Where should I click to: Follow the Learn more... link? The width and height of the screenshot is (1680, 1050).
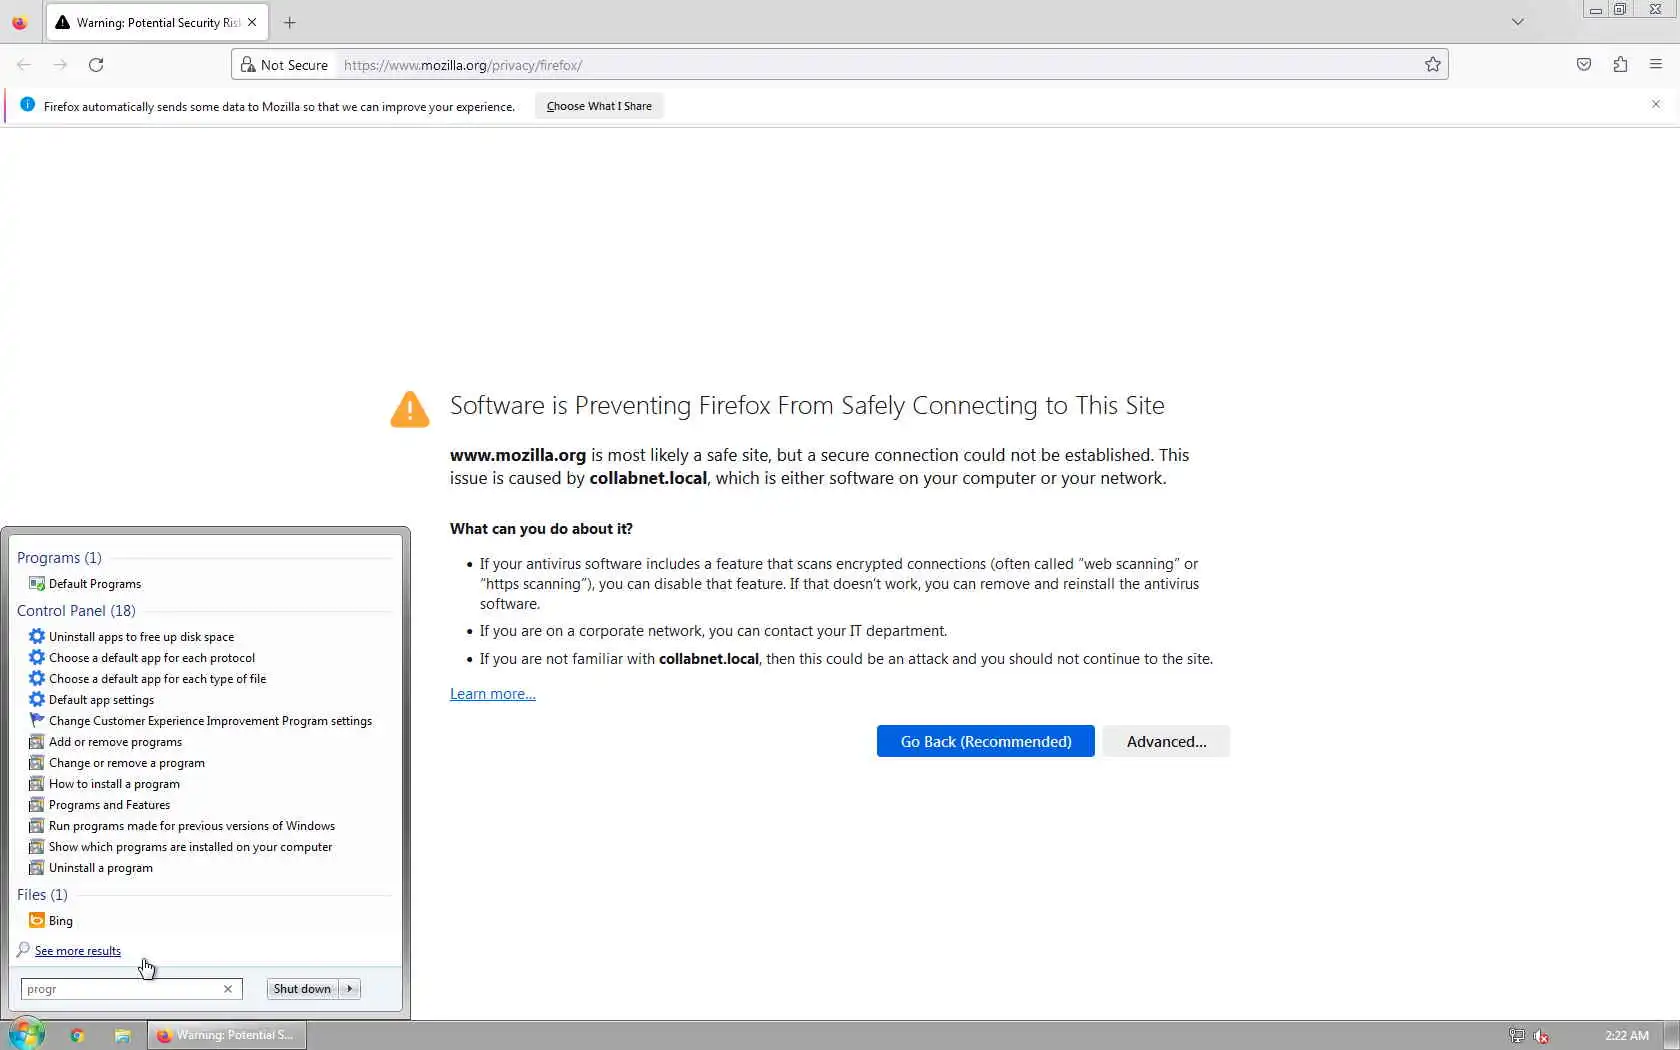click(493, 694)
